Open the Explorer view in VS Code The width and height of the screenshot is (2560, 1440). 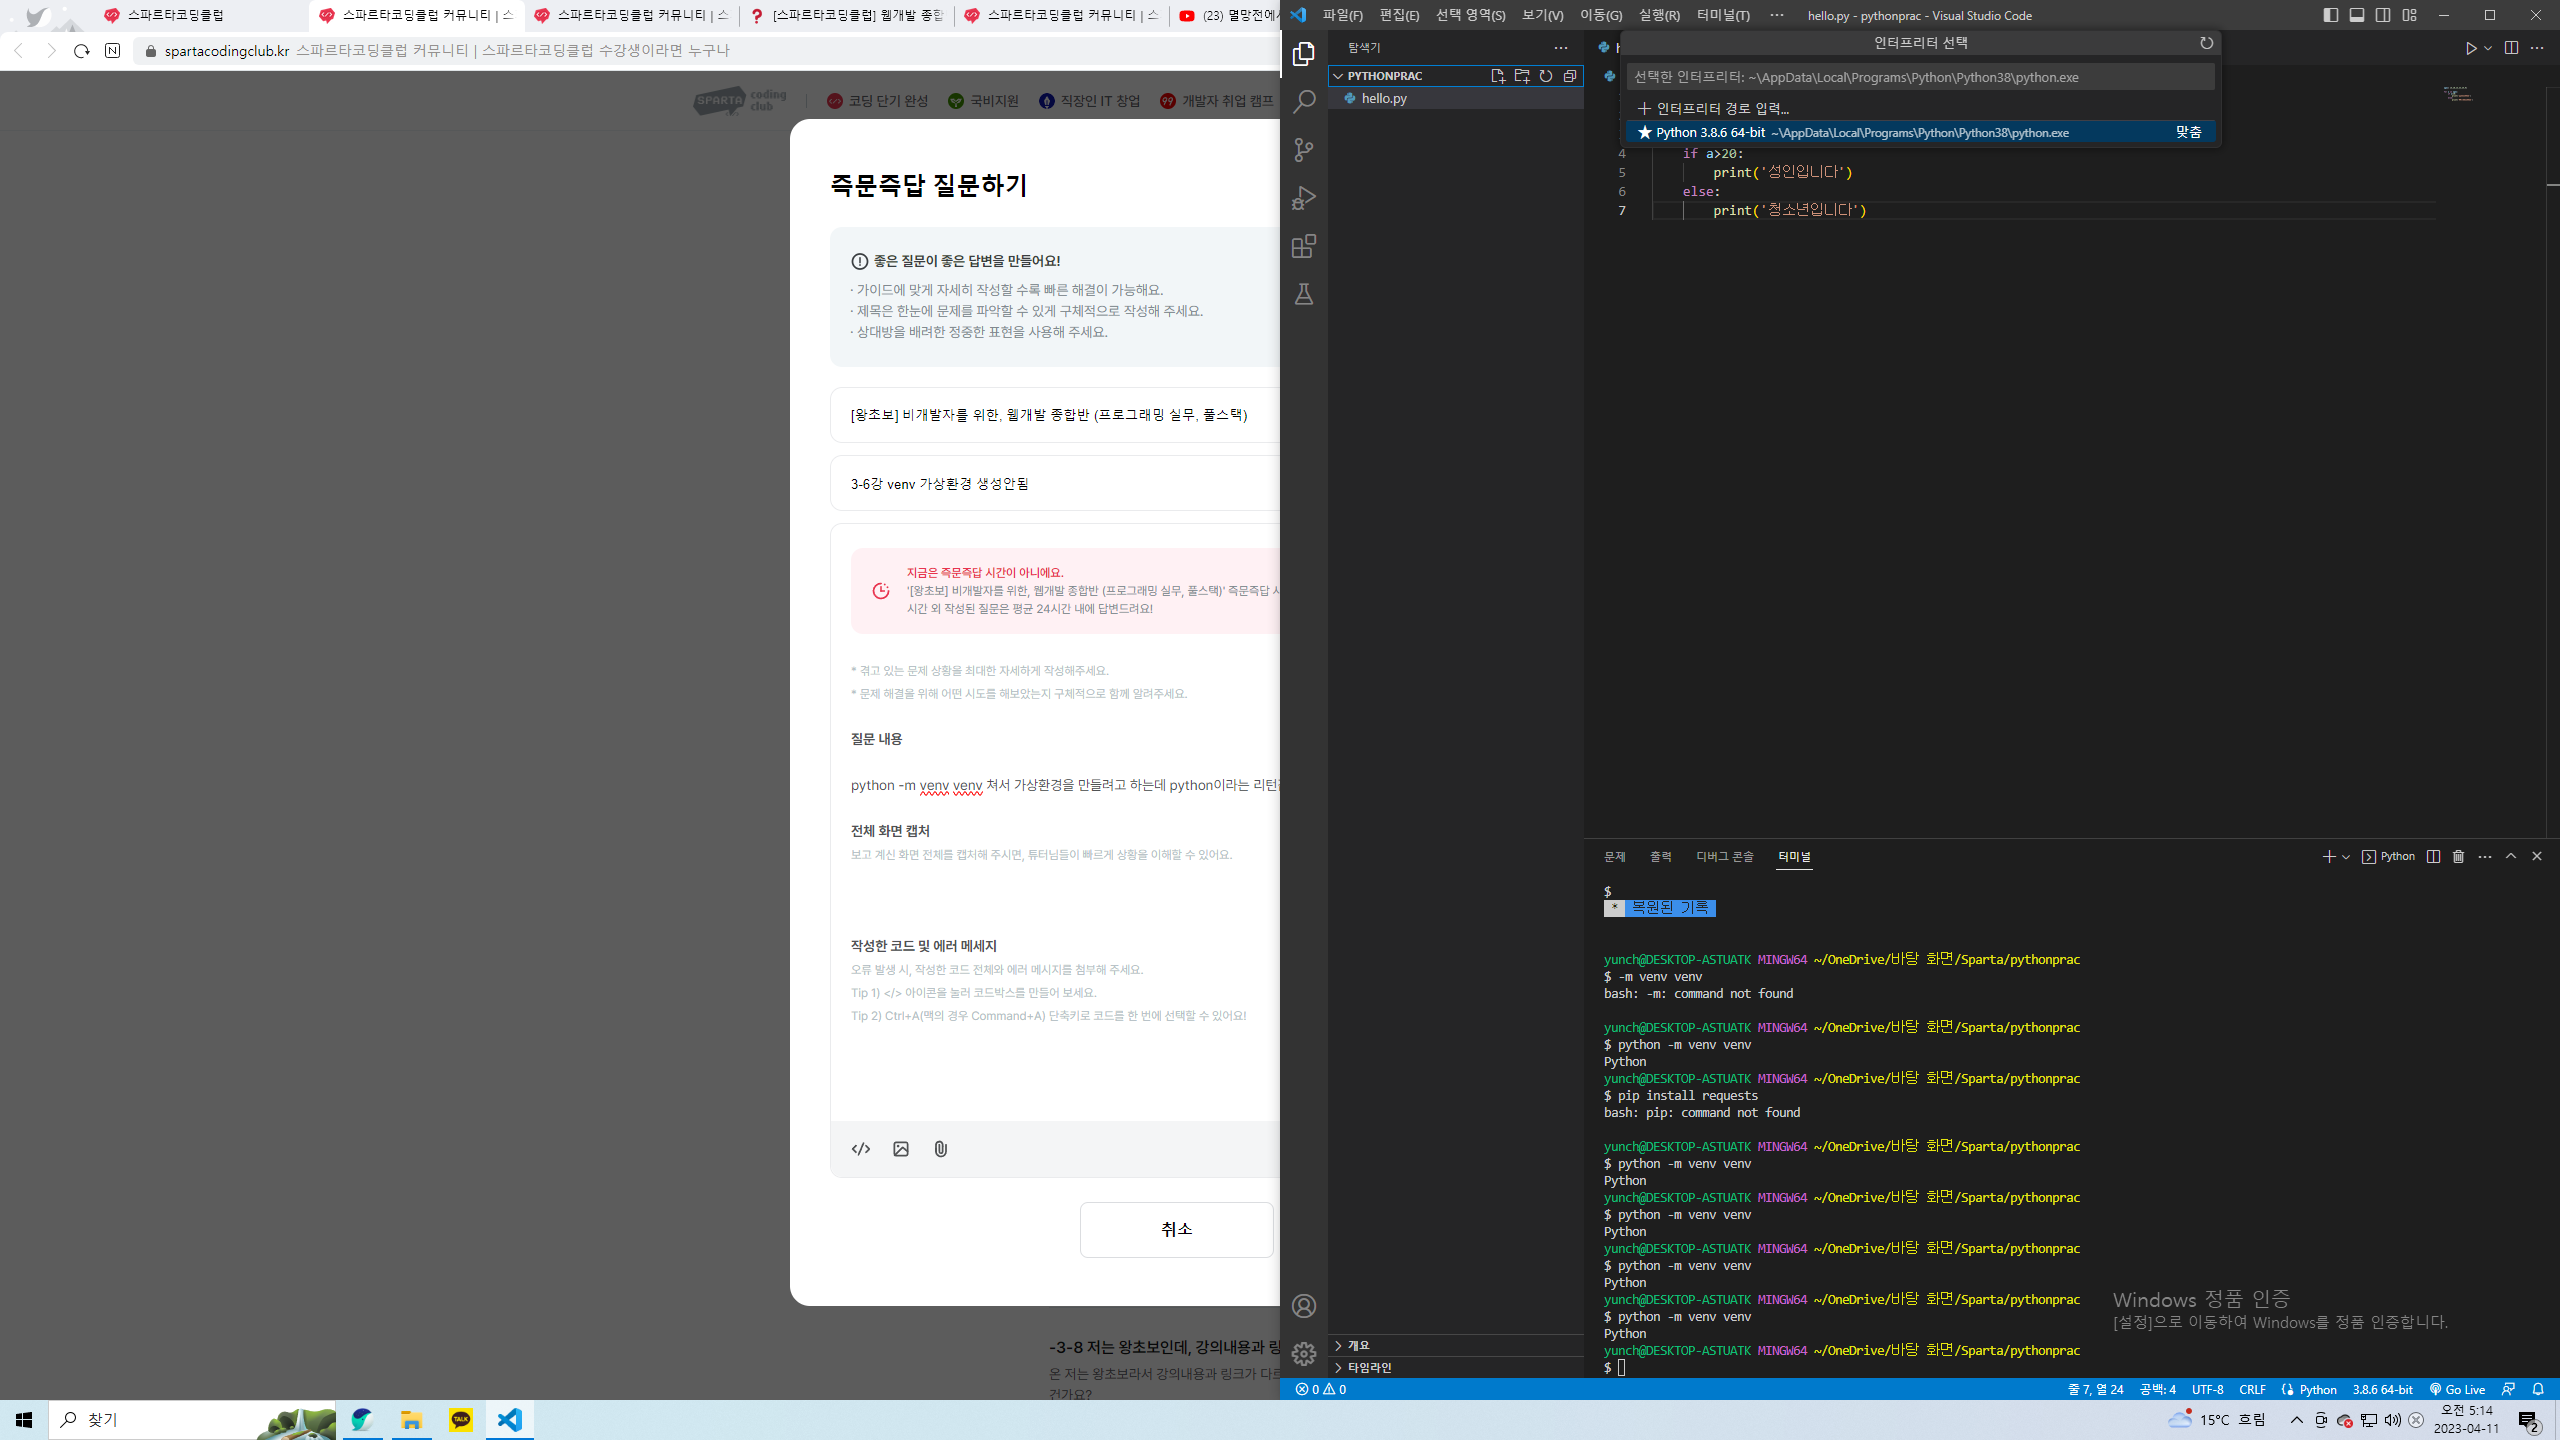1304,54
